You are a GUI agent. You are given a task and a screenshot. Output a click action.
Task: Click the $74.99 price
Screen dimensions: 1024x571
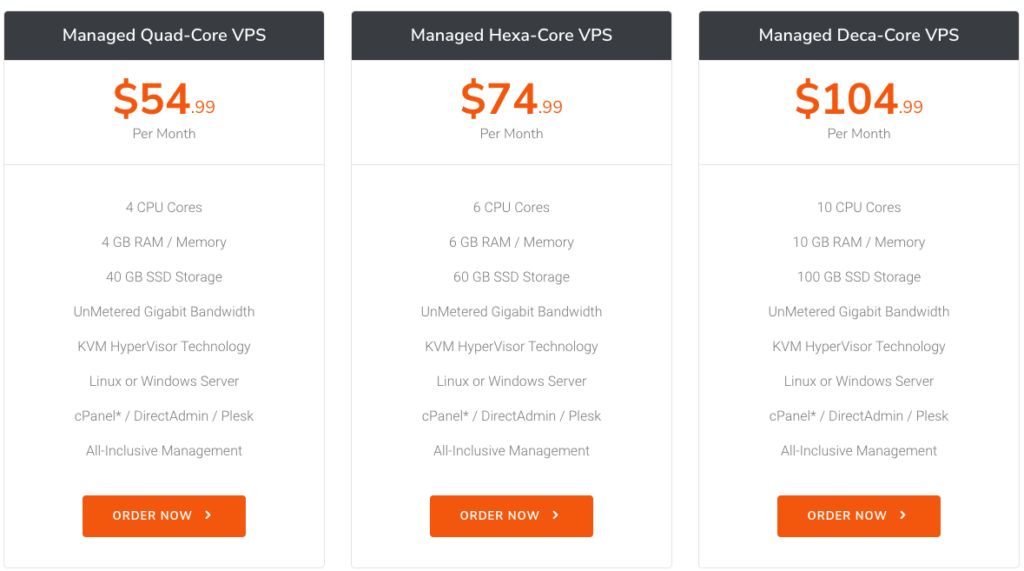[x=511, y=99]
